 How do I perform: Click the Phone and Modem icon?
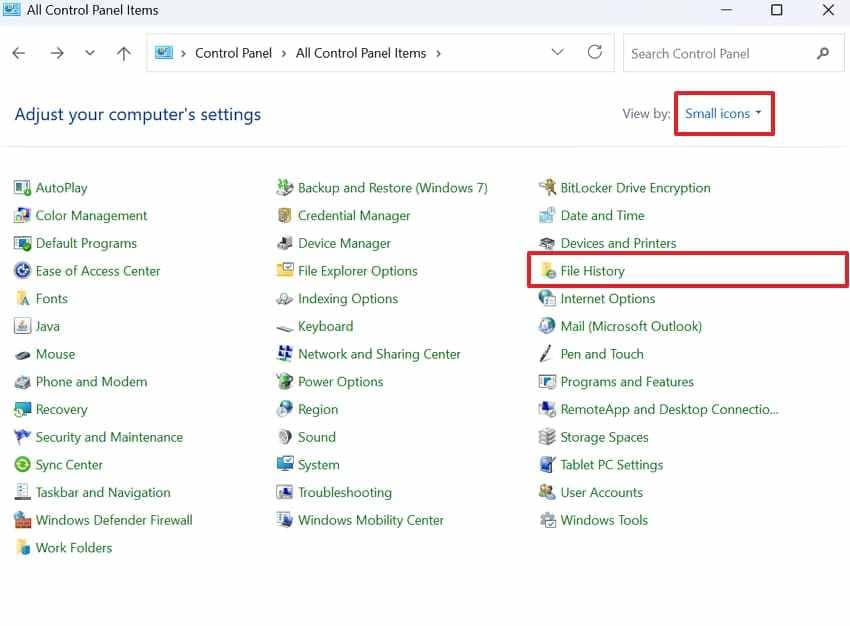coord(22,382)
